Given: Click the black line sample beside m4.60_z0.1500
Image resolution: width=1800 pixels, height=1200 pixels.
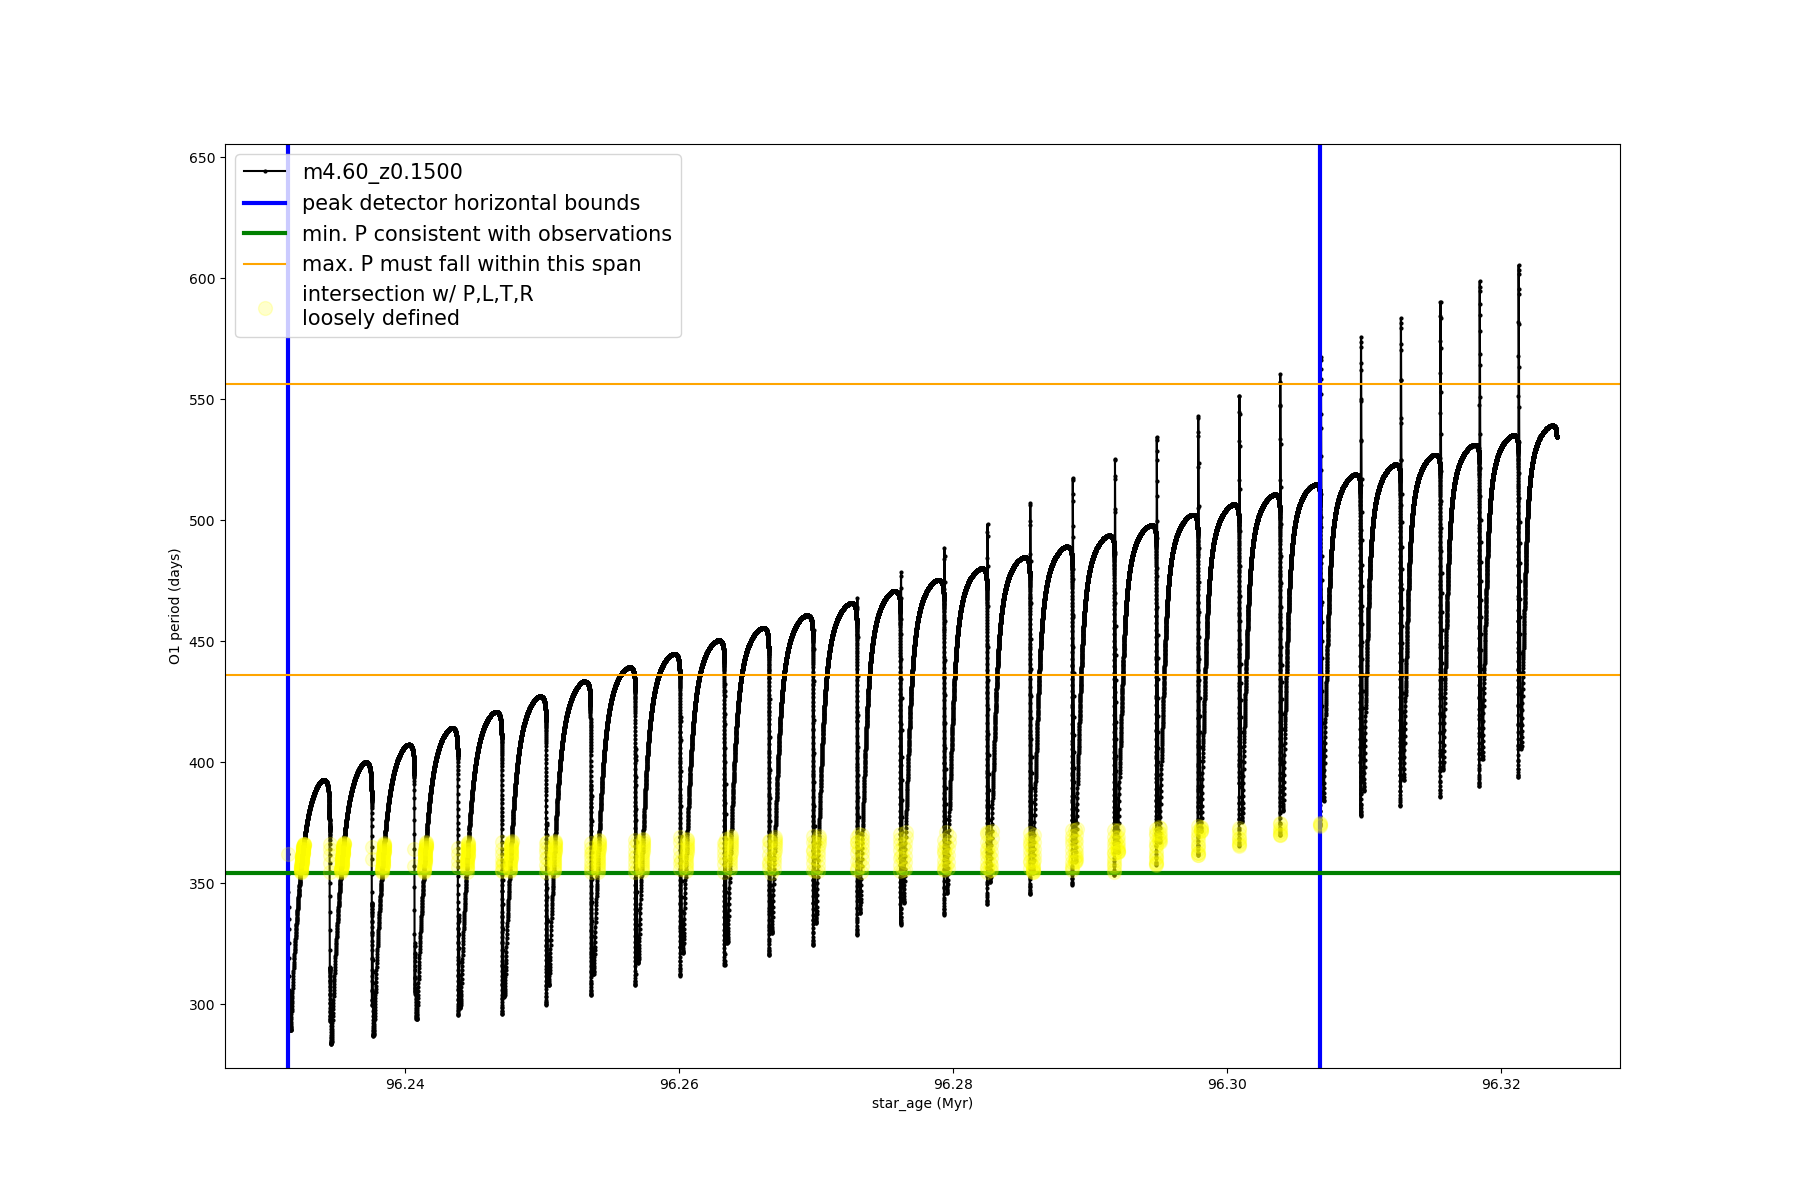Looking at the screenshot, I should click(x=265, y=172).
